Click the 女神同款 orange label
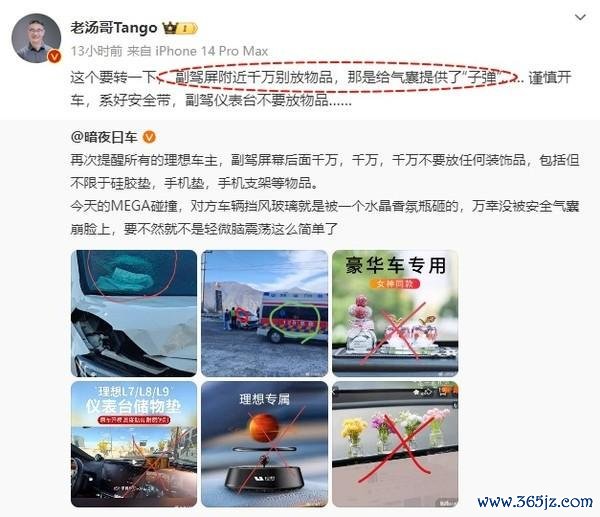The height and width of the screenshot is (517, 600). (395, 284)
